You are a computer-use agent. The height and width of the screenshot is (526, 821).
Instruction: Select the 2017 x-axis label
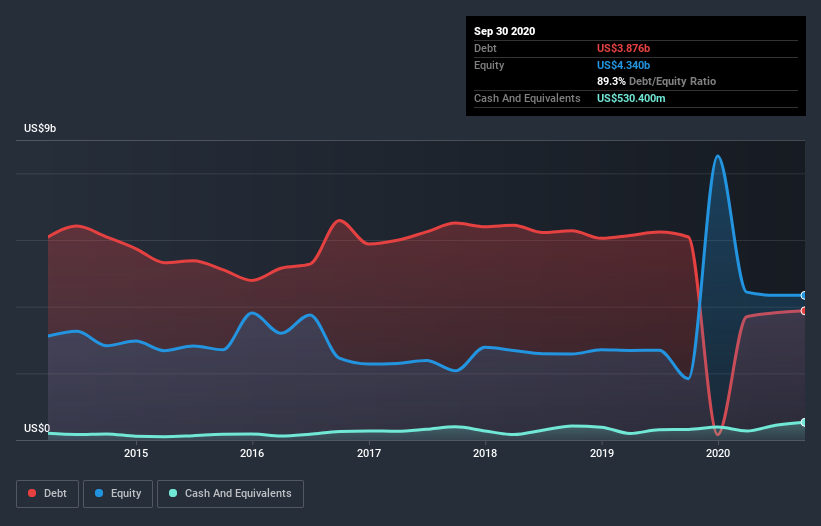[x=369, y=453]
